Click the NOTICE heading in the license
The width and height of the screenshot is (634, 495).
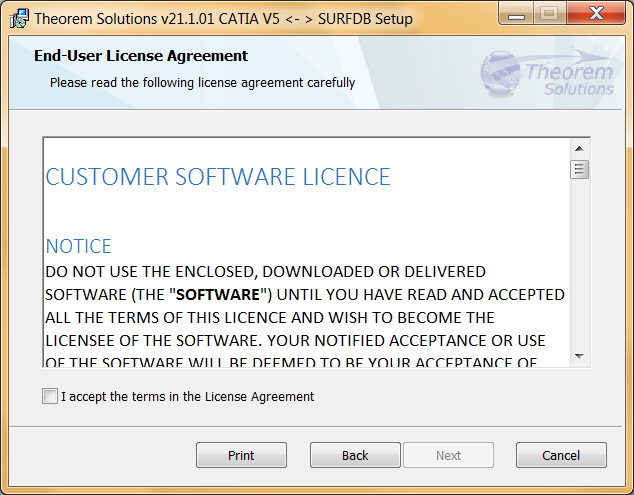(x=78, y=246)
